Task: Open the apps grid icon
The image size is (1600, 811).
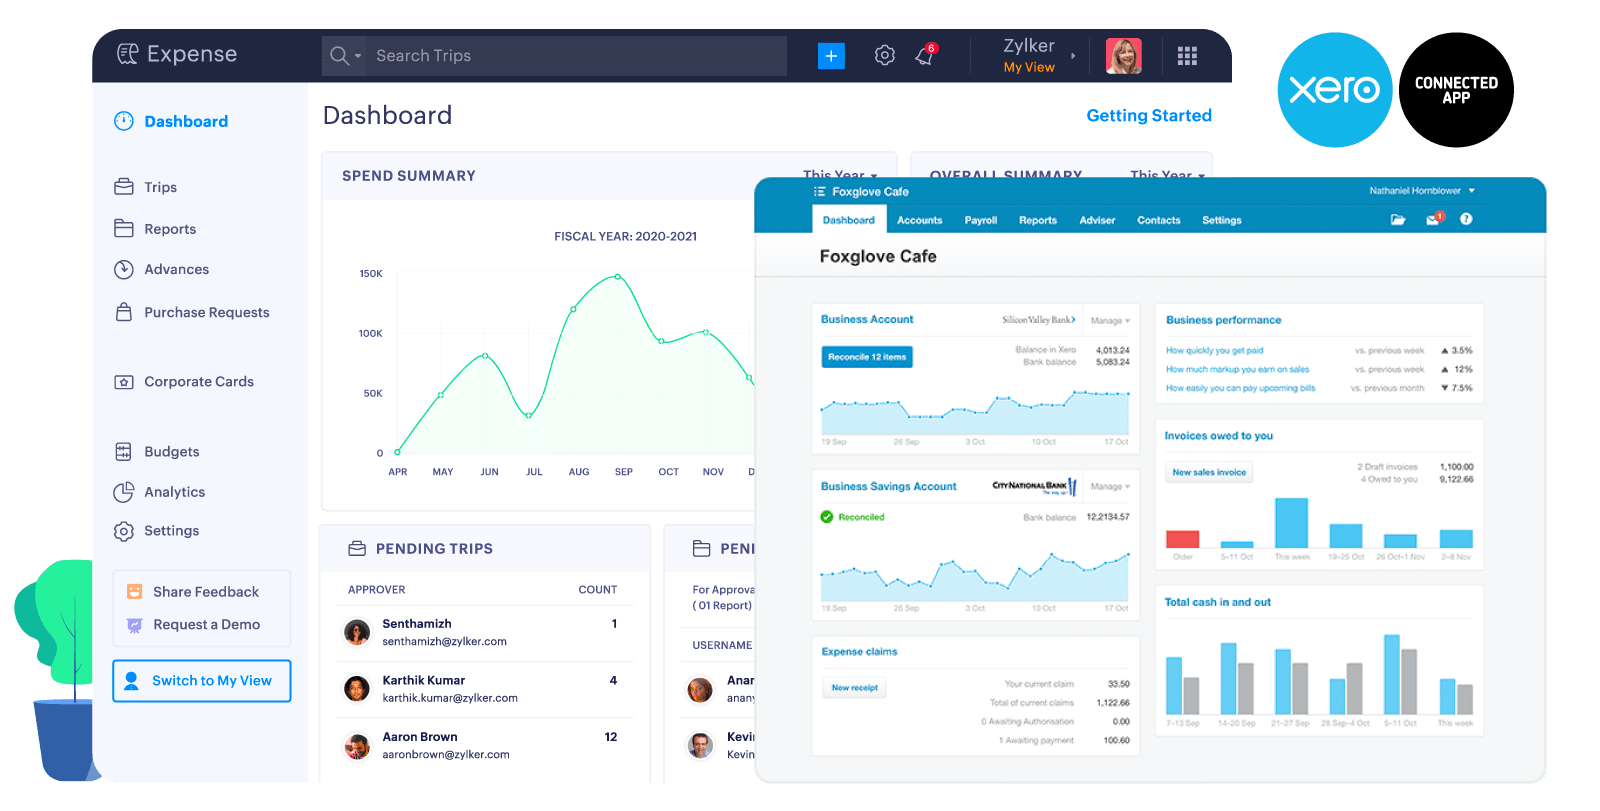Action: point(1187,56)
